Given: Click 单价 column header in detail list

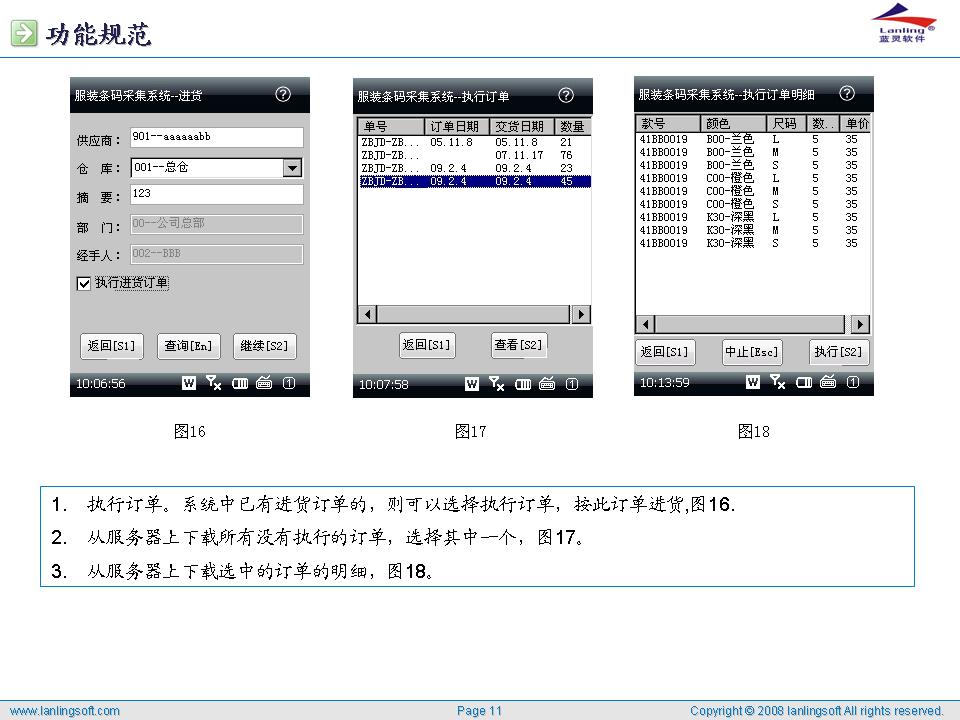Looking at the screenshot, I should 857,123.
